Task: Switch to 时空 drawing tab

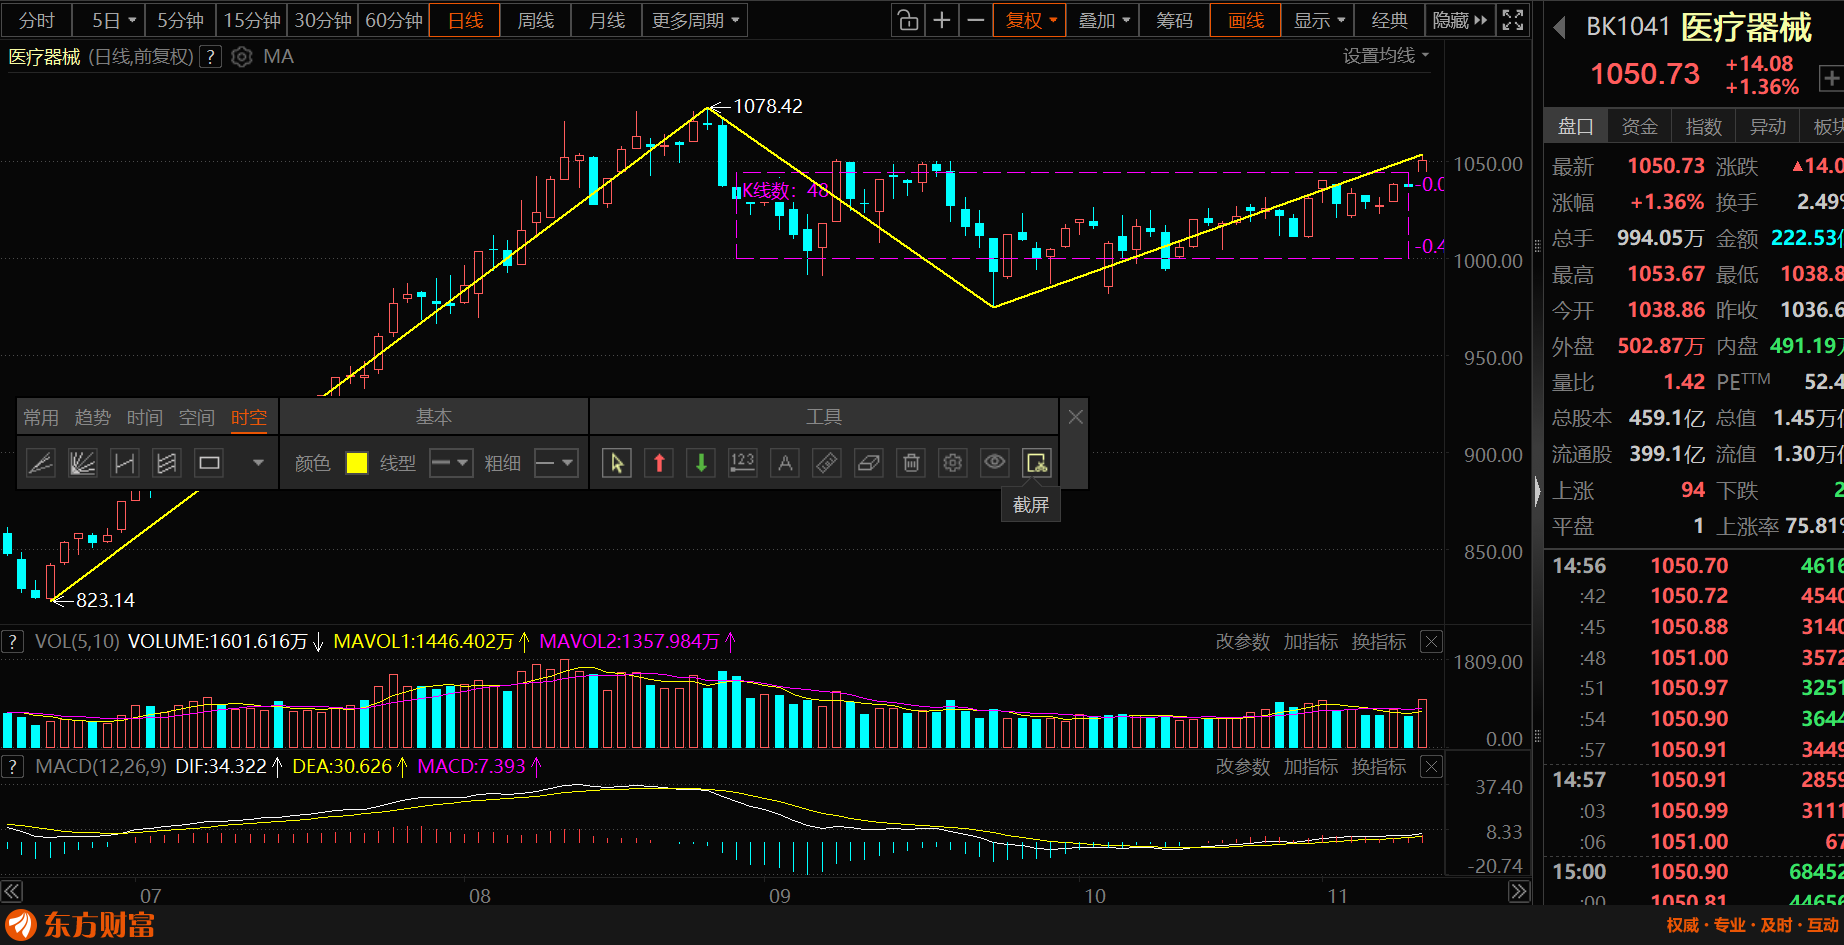Action: point(249,417)
